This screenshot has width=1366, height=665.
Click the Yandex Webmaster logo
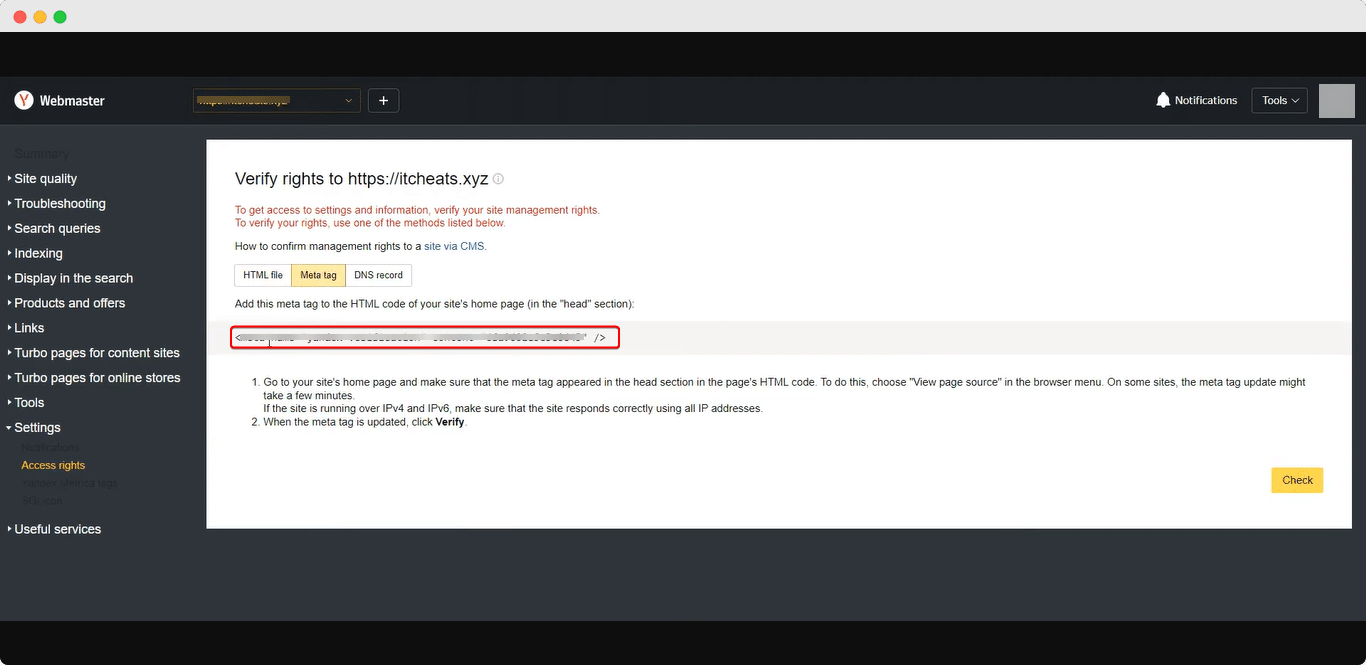pos(59,100)
